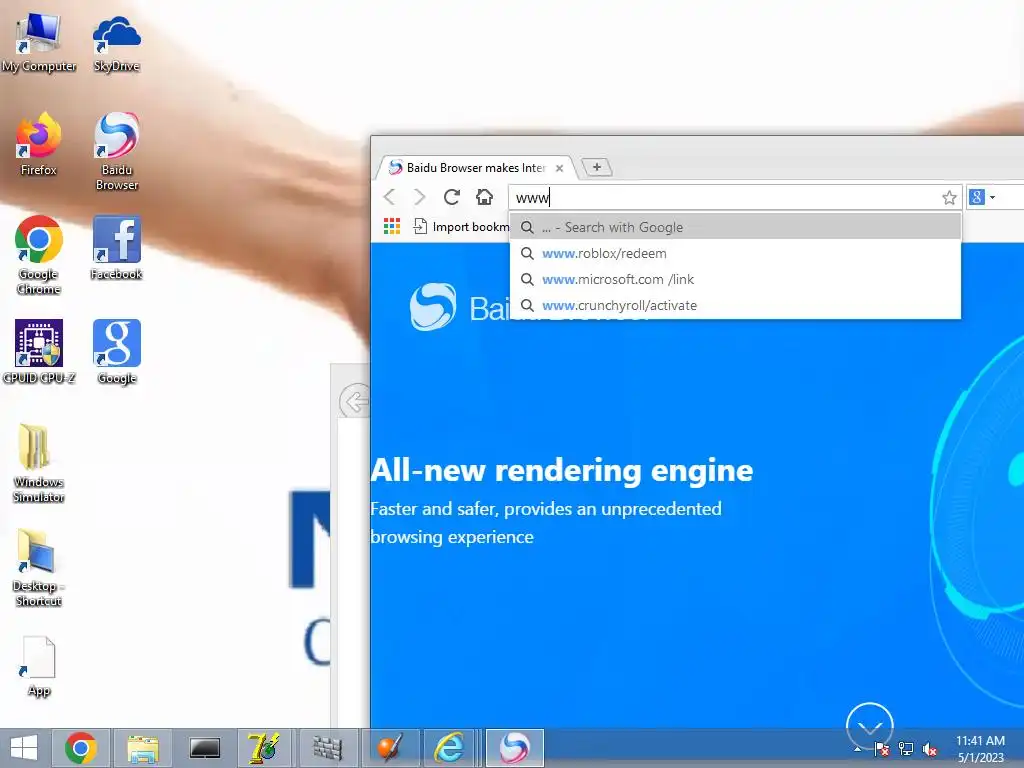
Task: Select the Baidu Browser makes Internet tab
Action: (475, 168)
